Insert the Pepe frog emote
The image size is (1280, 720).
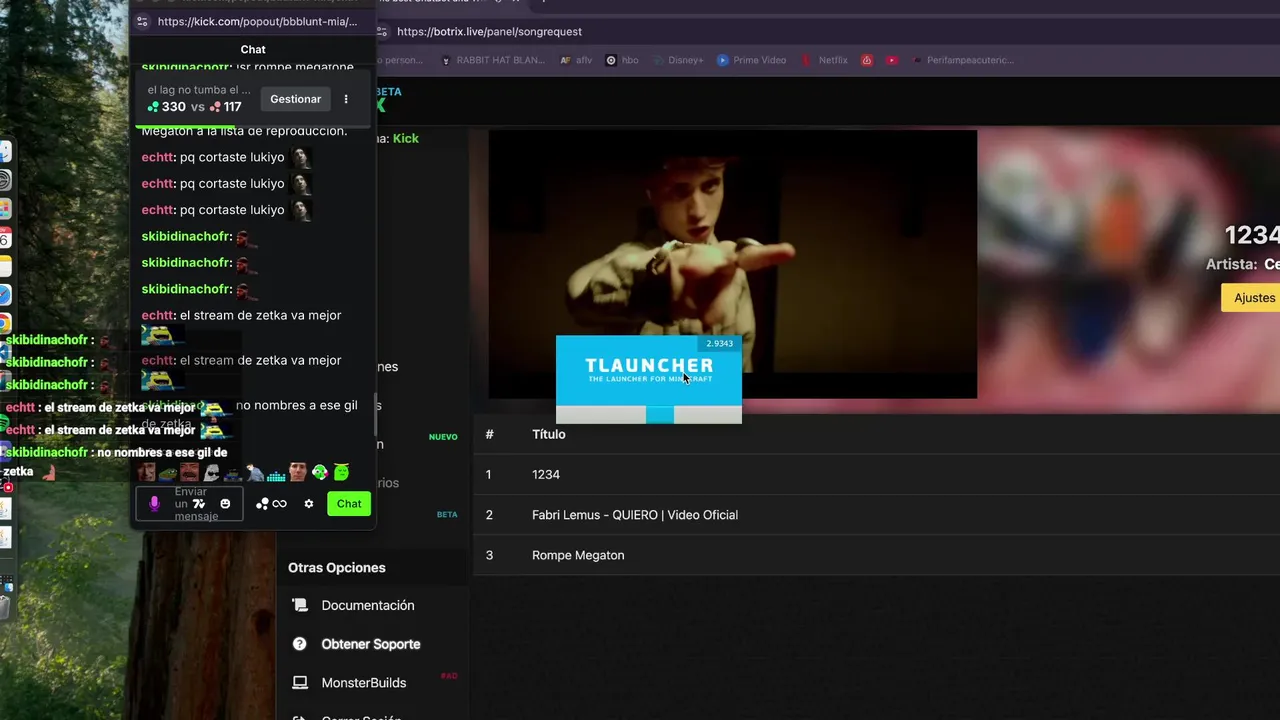[168, 472]
